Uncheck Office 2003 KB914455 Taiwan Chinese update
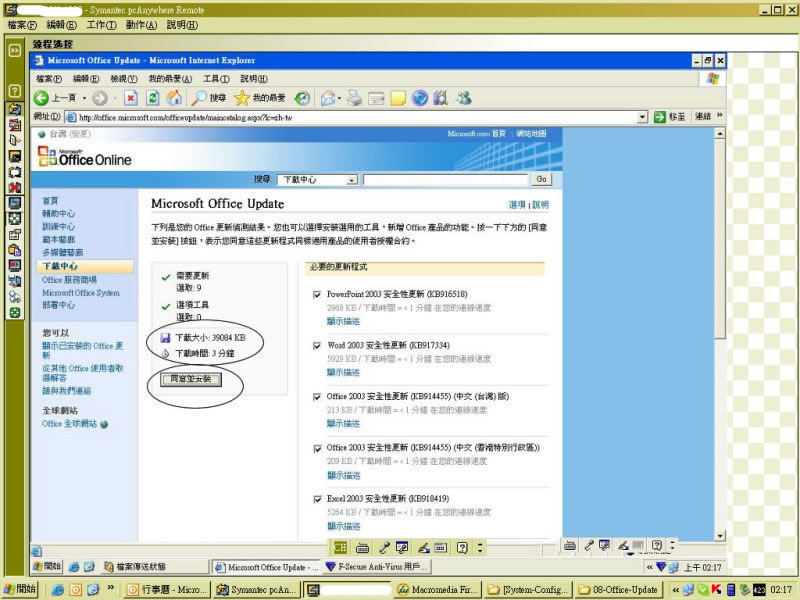Viewport: 800px width, 600px height. pos(317,396)
